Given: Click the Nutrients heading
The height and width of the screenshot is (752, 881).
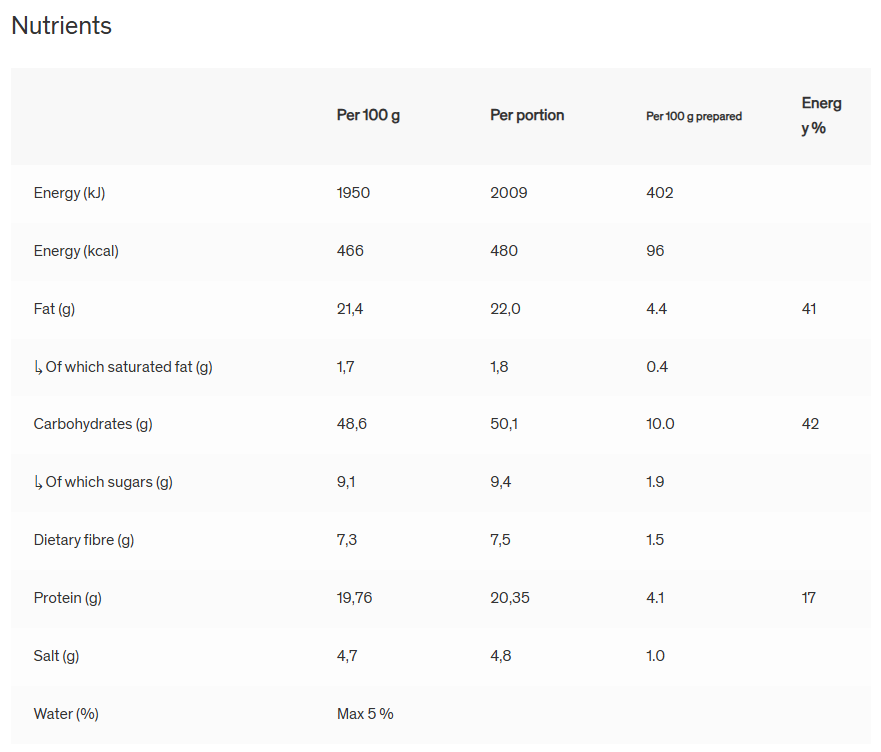Looking at the screenshot, I should coord(61,26).
